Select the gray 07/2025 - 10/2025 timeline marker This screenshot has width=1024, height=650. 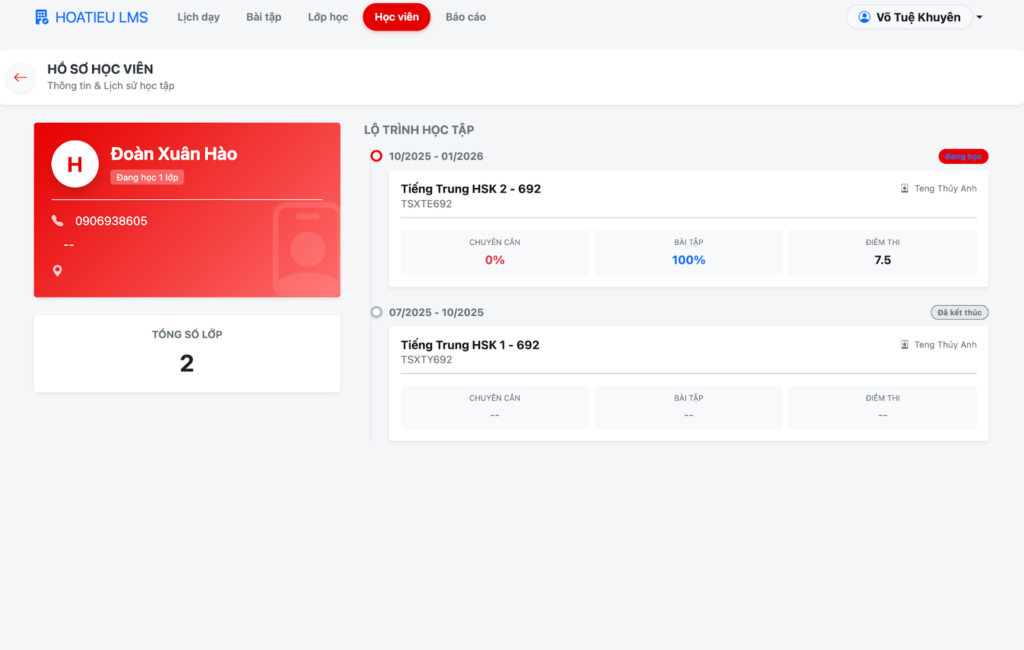click(x=376, y=312)
